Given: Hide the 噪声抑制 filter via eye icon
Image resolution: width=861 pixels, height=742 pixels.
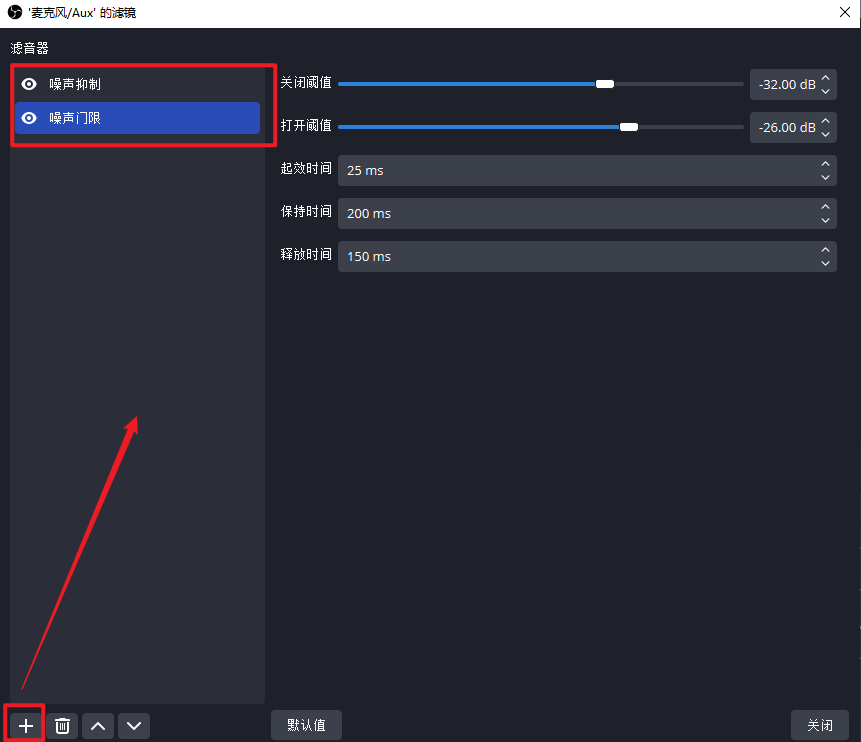Looking at the screenshot, I should 30,85.
